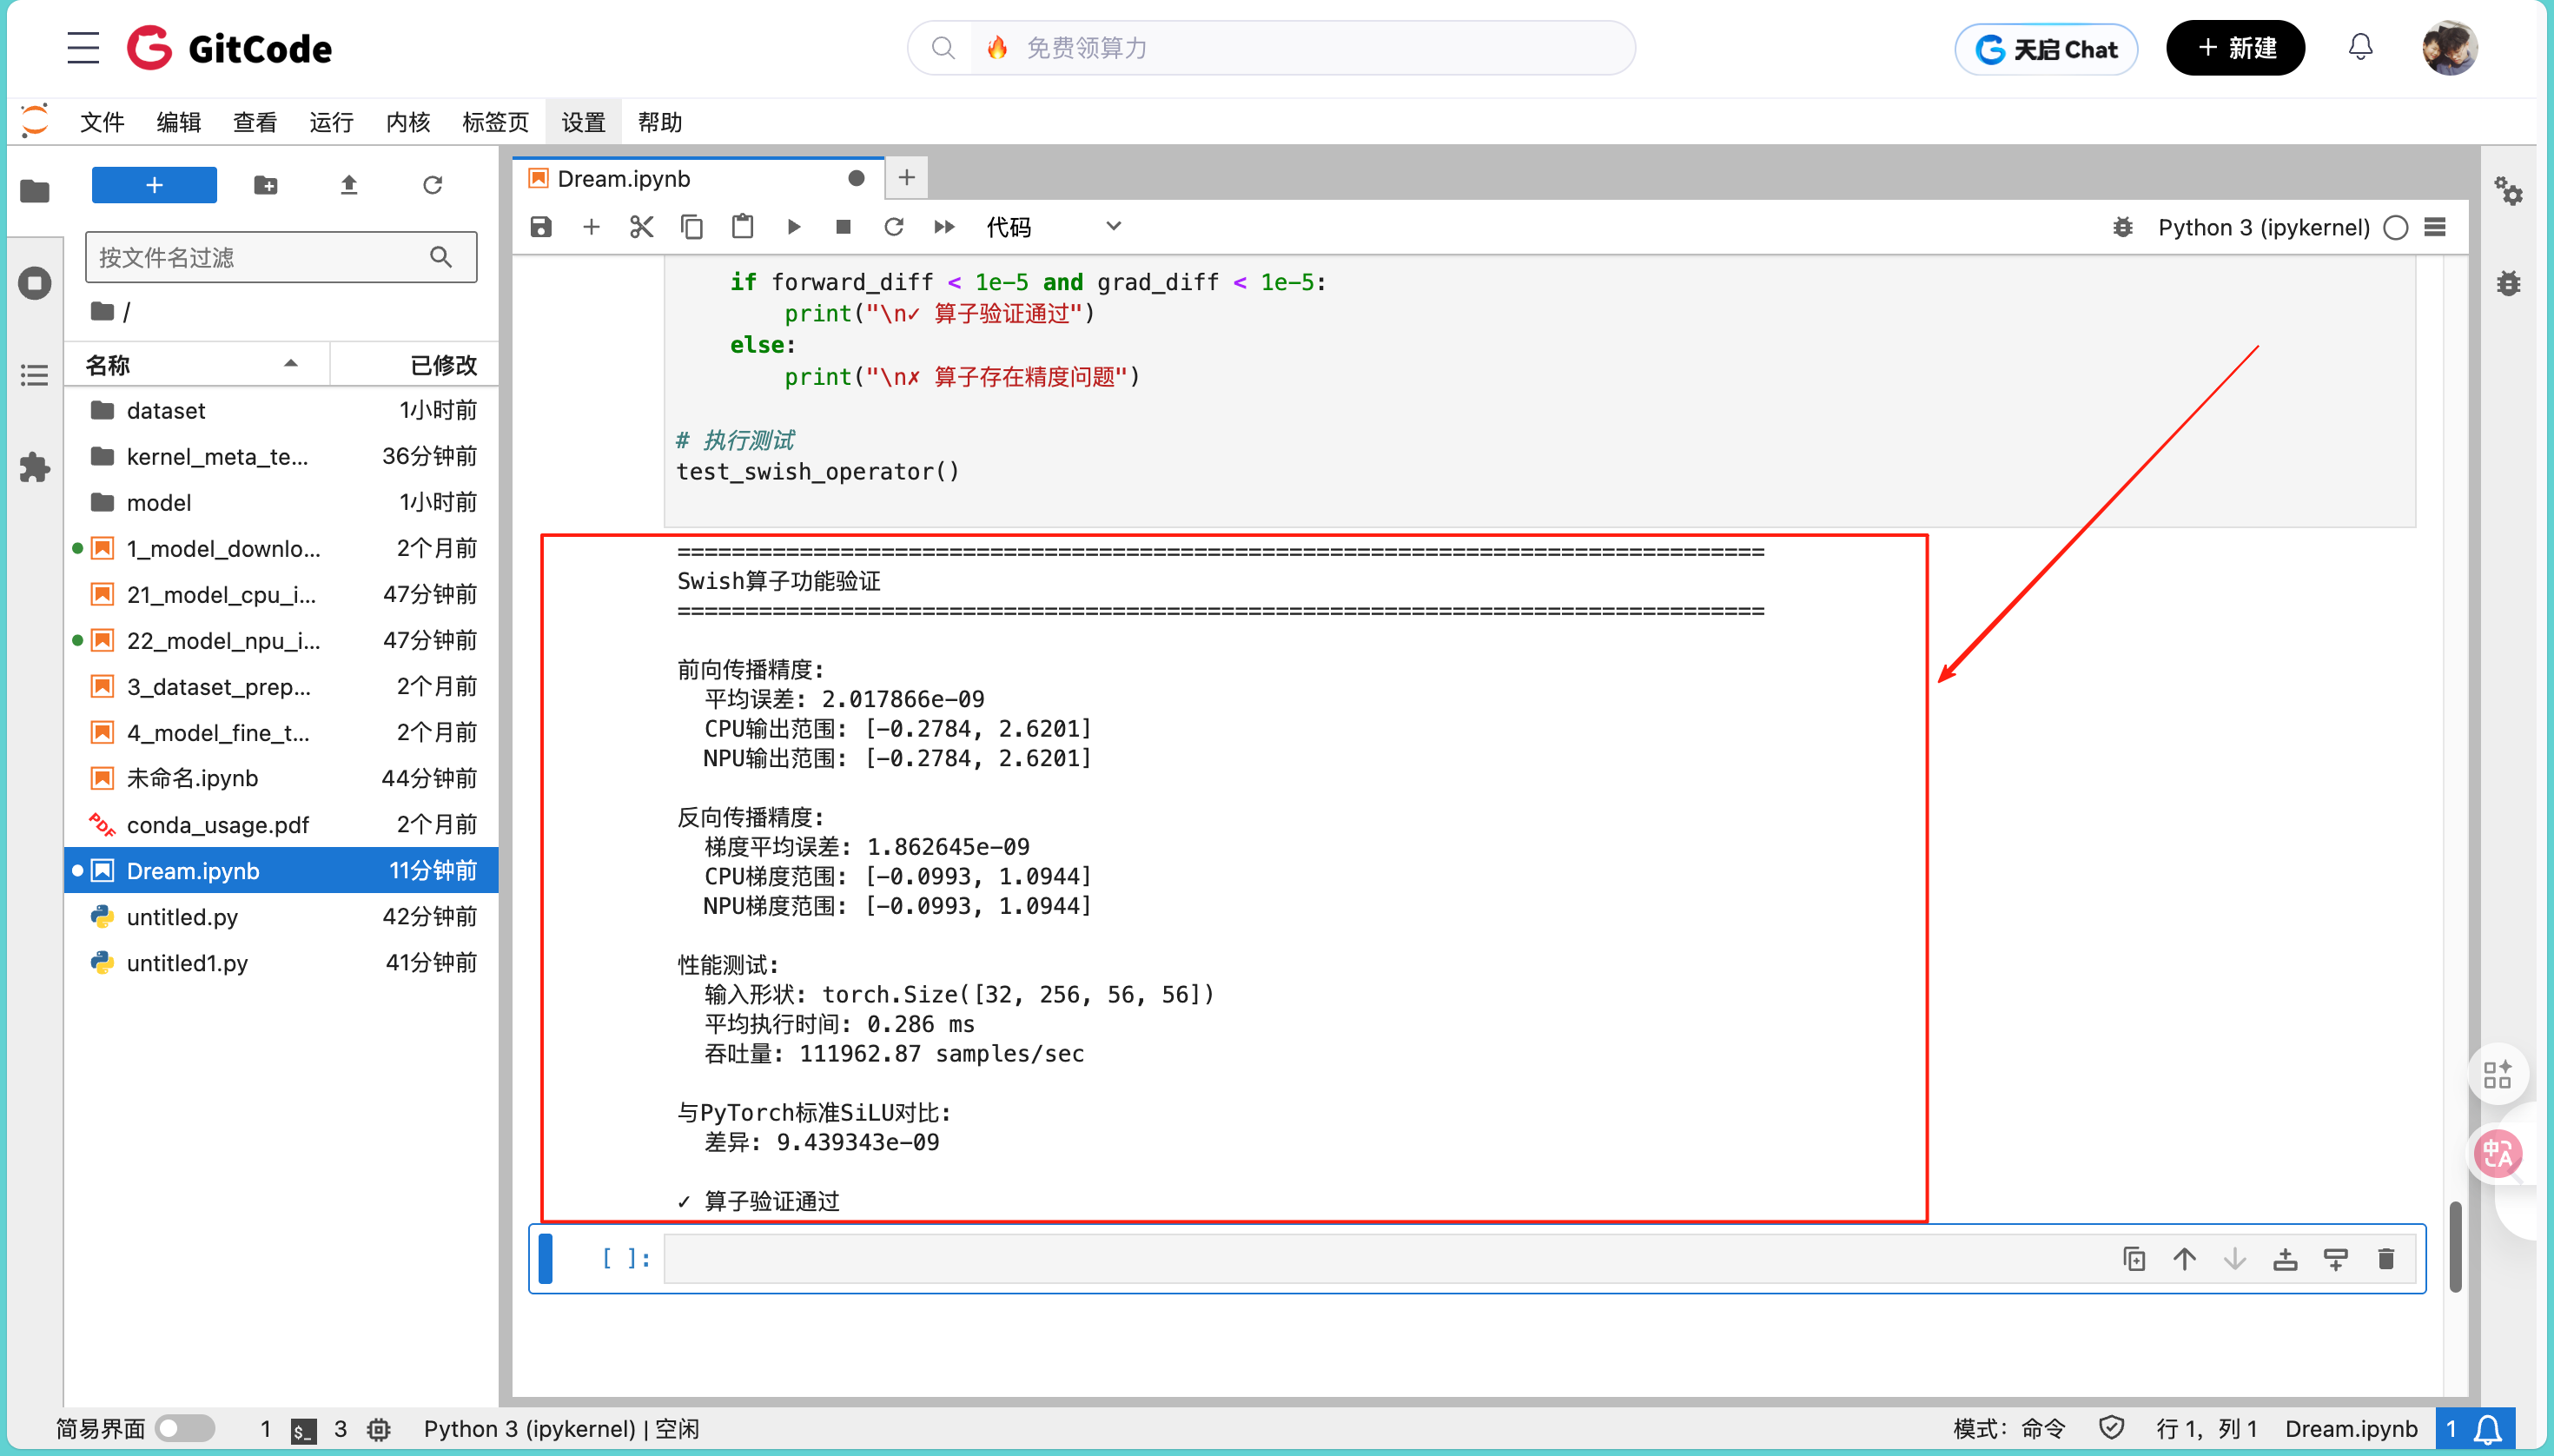Image resolution: width=2554 pixels, height=1456 pixels.
Task: Click the 新建 (New) button
Action: tap(2235, 48)
